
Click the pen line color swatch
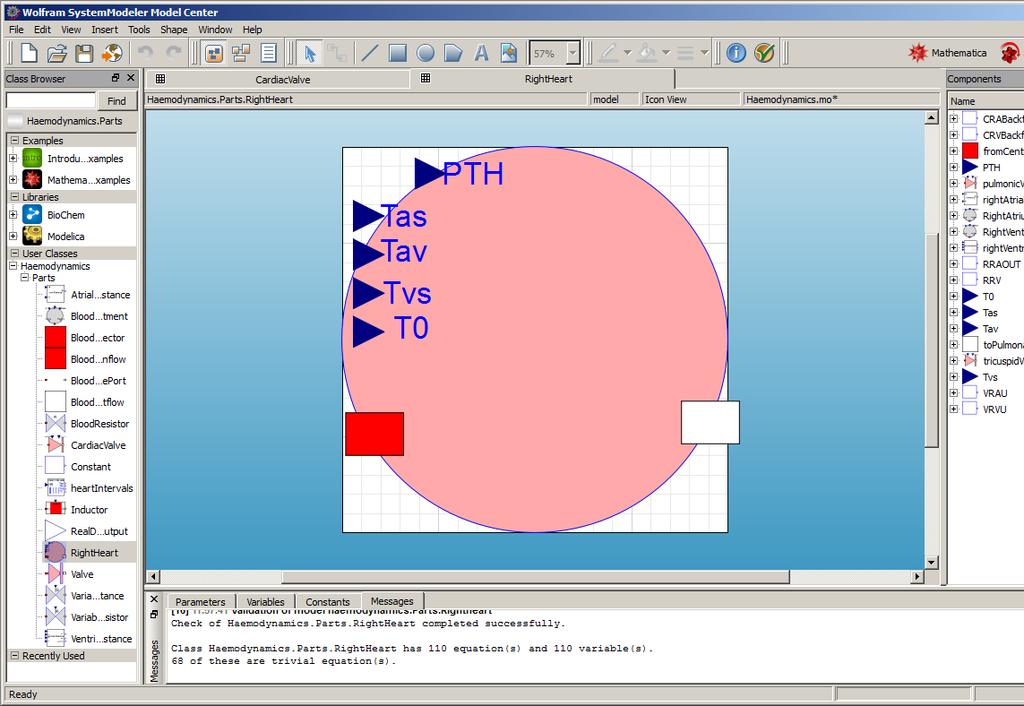(x=608, y=53)
